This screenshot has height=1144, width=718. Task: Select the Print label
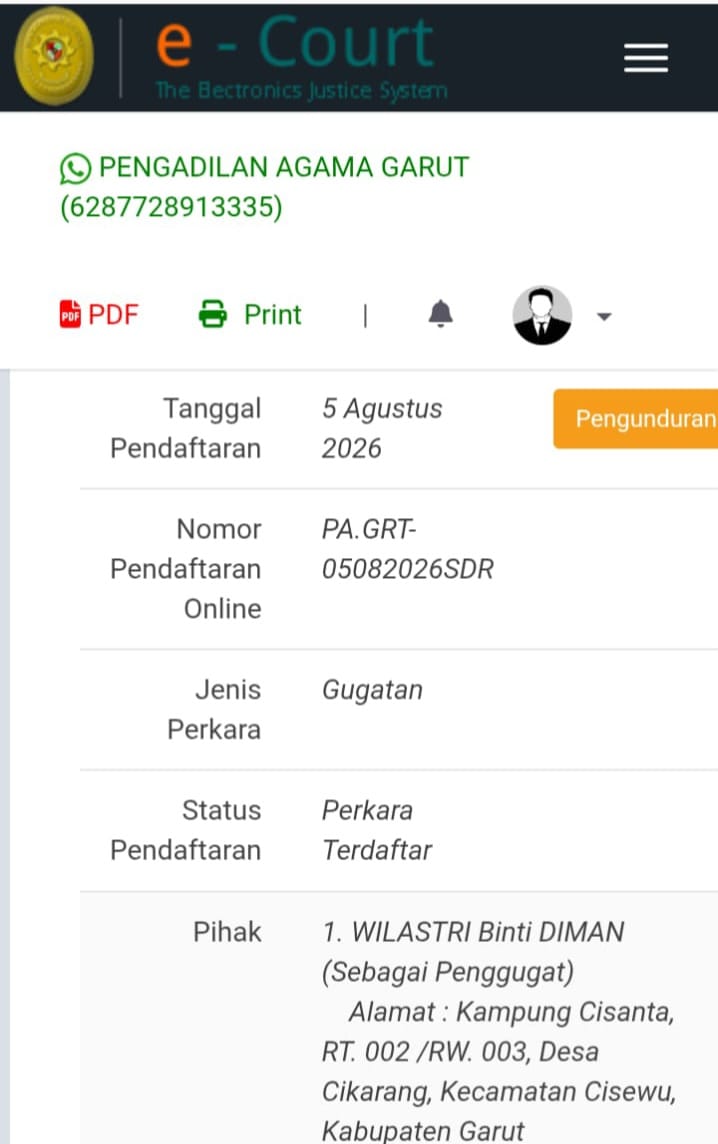pyautogui.click(x=272, y=314)
